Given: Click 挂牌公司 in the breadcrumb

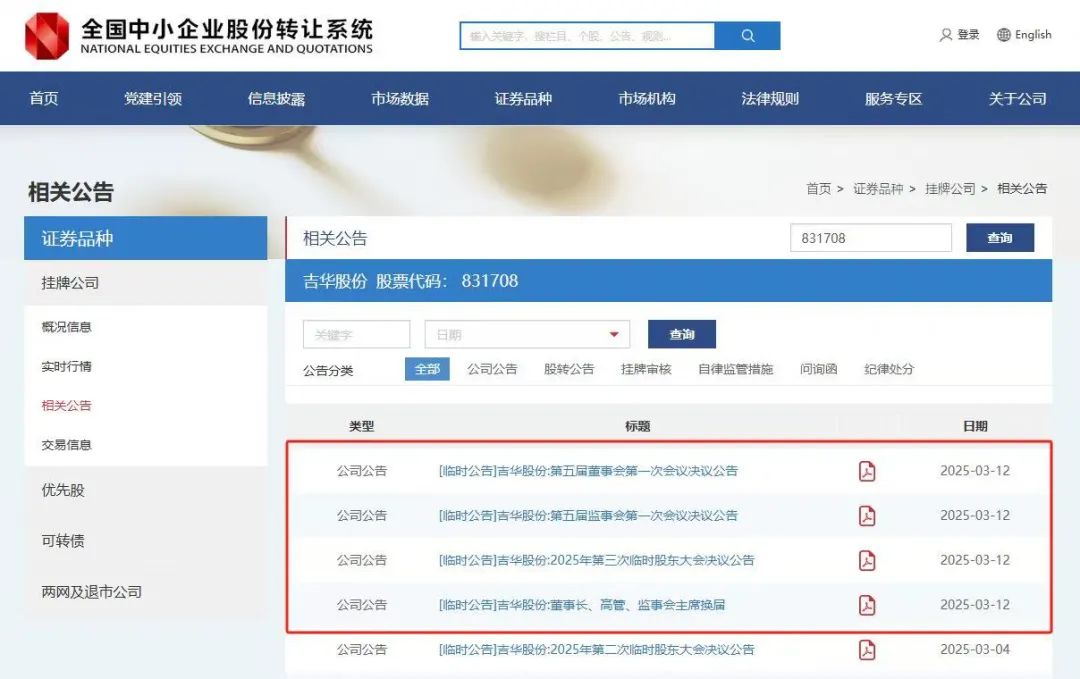Looking at the screenshot, I should click(950, 189).
